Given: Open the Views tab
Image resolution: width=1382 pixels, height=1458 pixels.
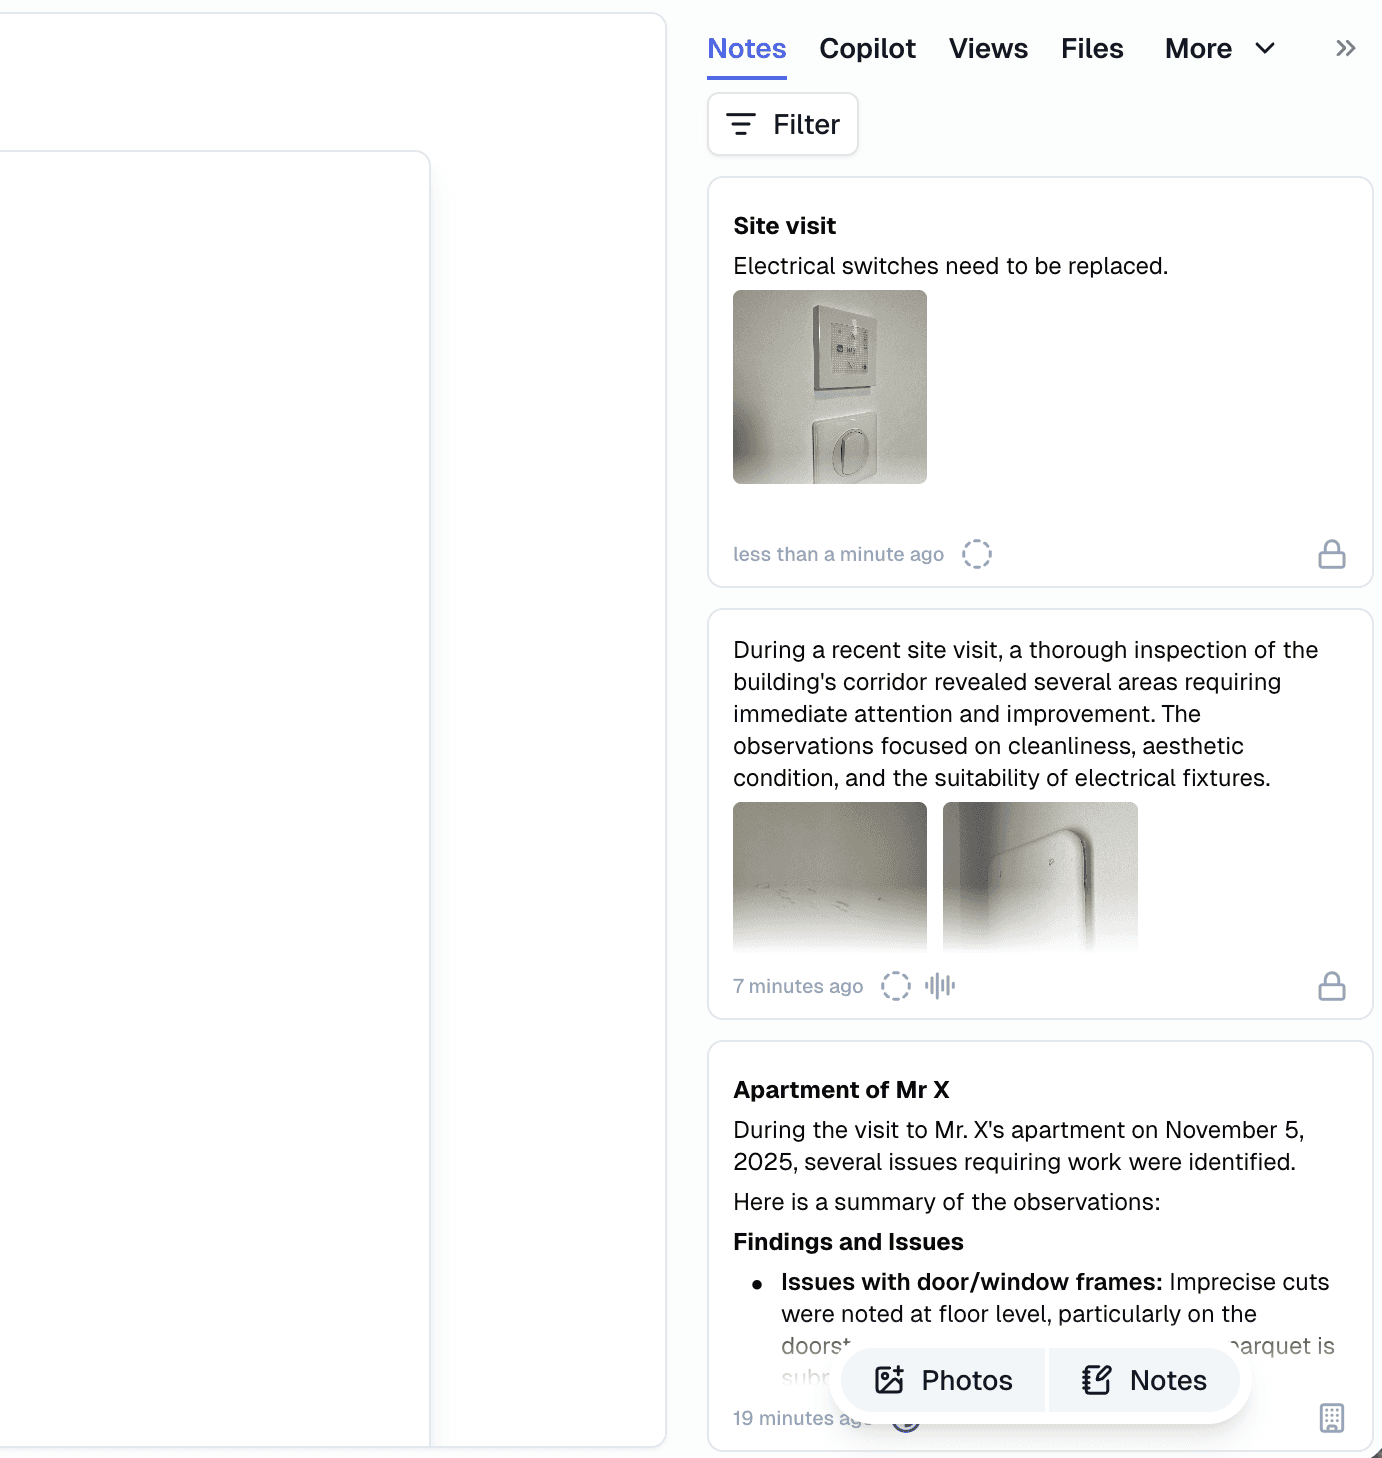Looking at the screenshot, I should [x=988, y=48].
